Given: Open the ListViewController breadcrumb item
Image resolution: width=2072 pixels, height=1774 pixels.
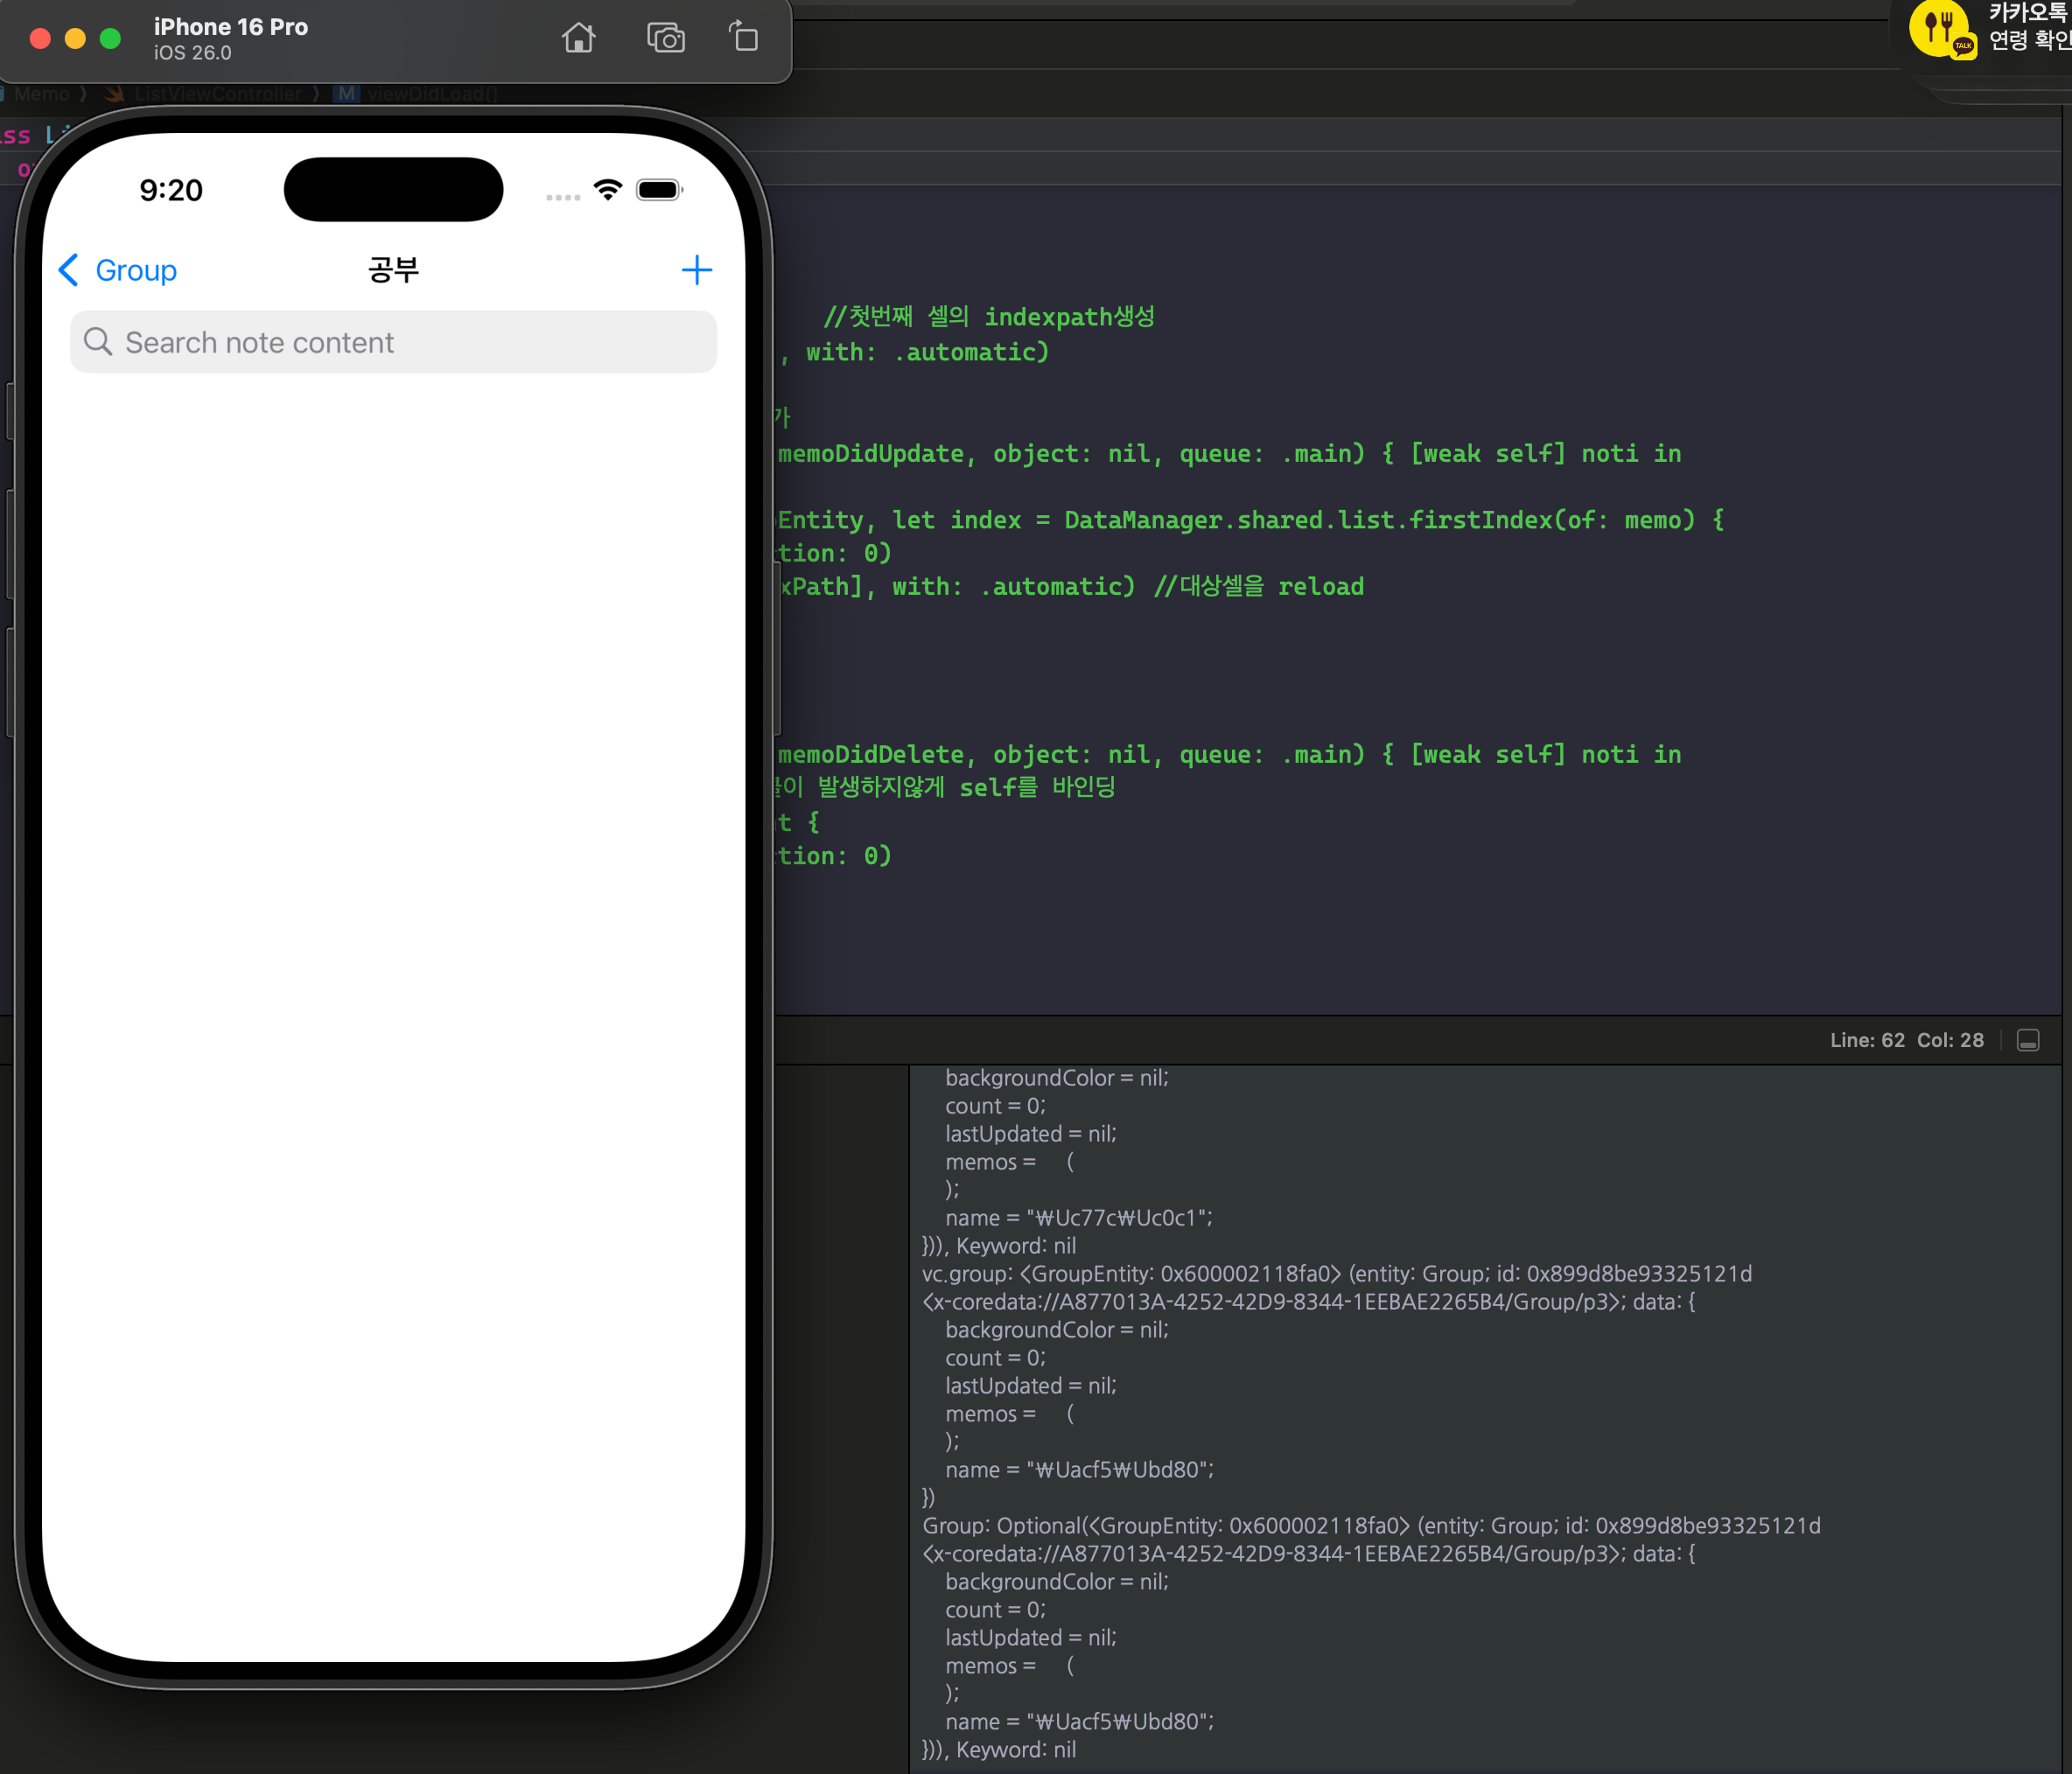Looking at the screenshot, I should point(217,94).
